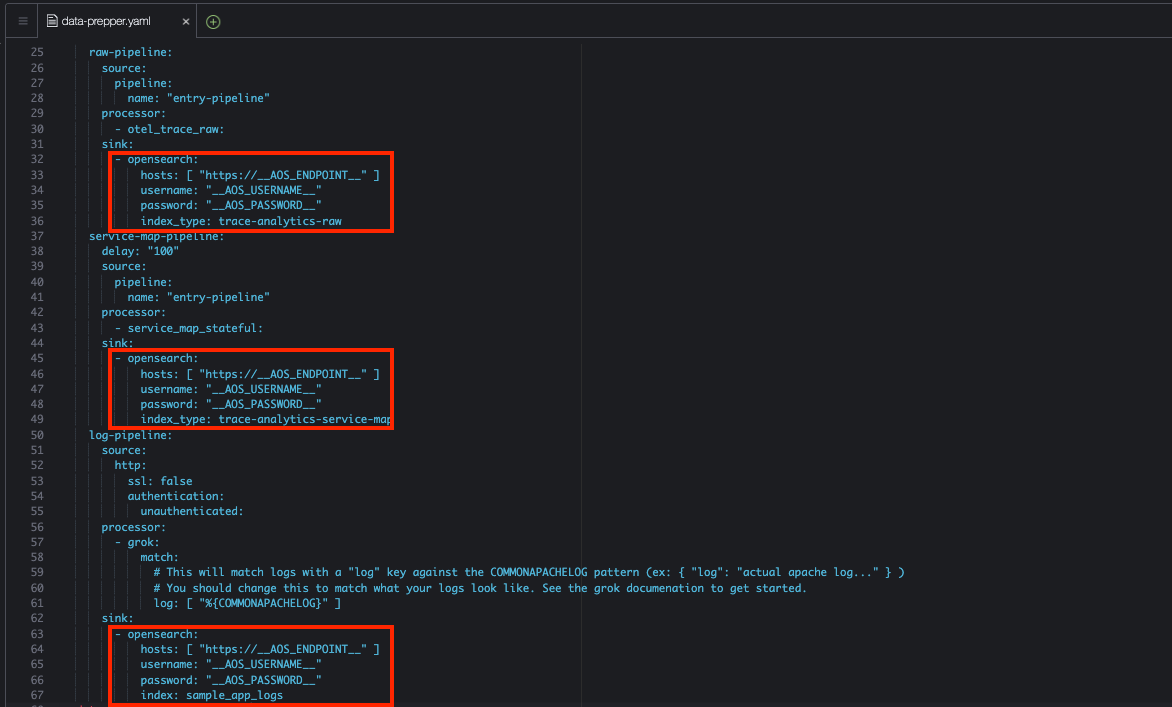Click 'source:' on line 51
Image resolution: width=1172 pixels, height=707 pixels.
[x=124, y=450]
